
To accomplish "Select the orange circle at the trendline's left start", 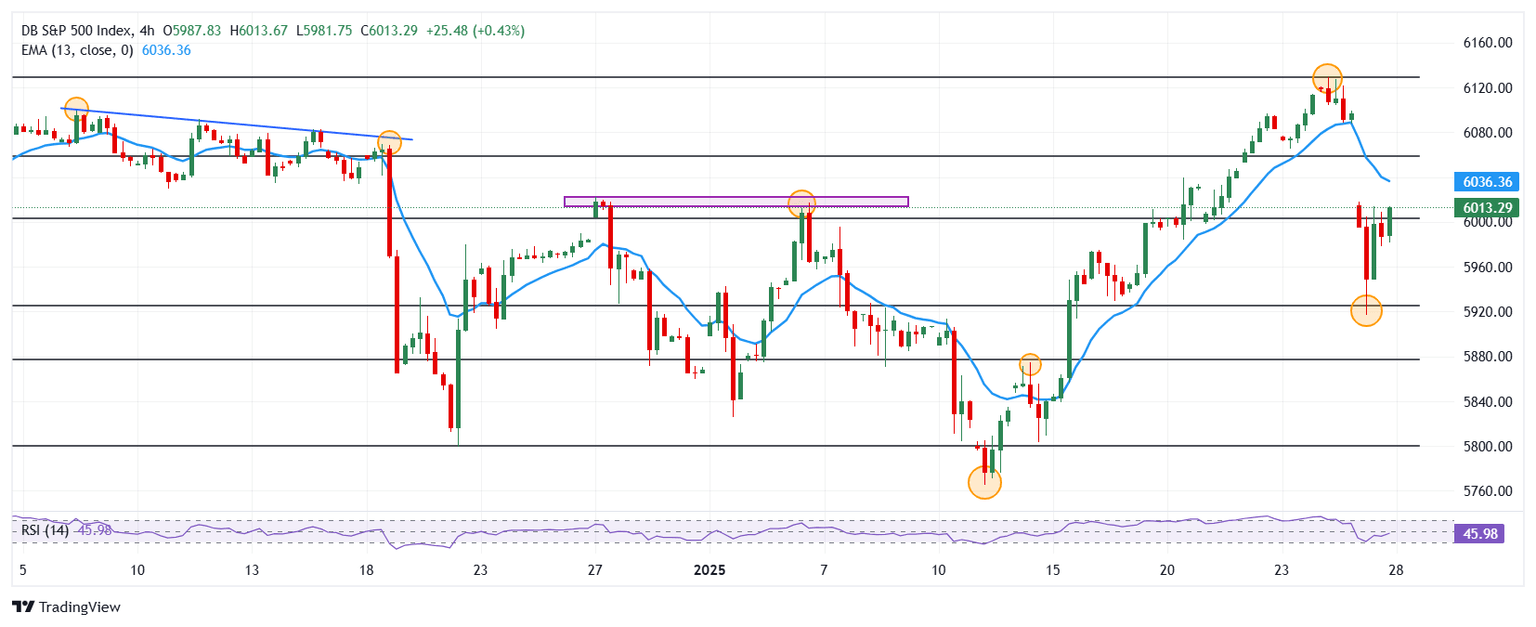I will pyautogui.click(x=76, y=109).
